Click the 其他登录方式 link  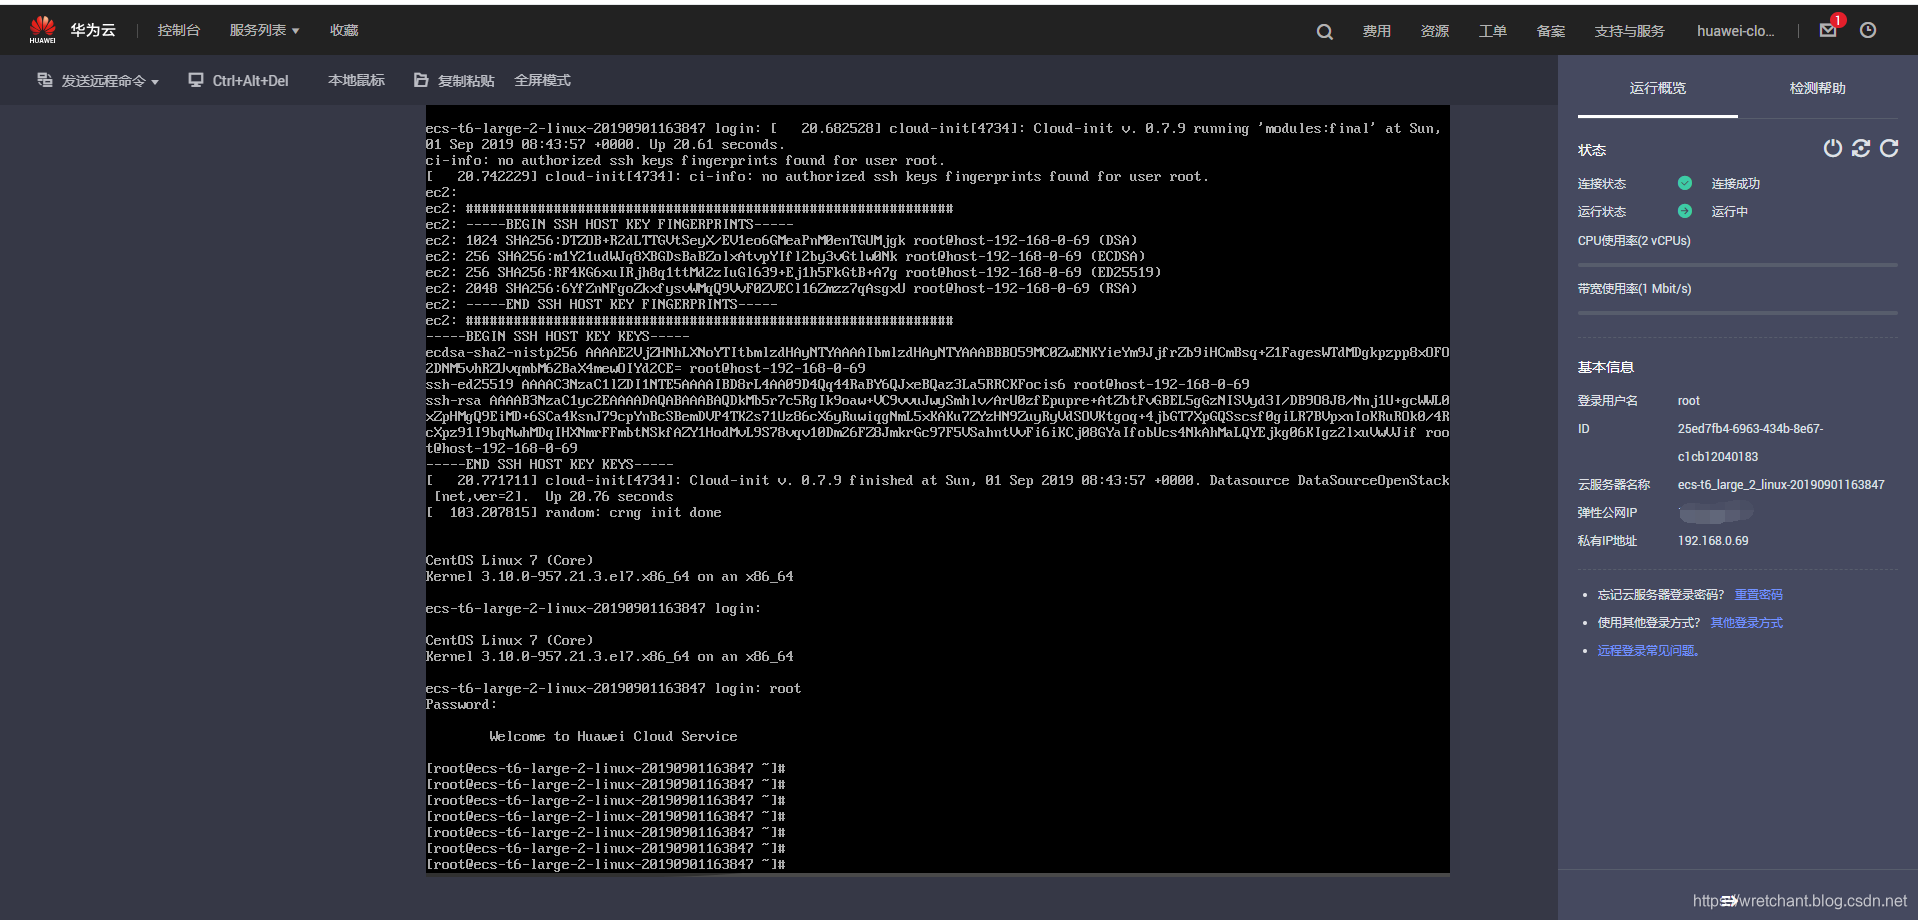tap(1746, 623)
